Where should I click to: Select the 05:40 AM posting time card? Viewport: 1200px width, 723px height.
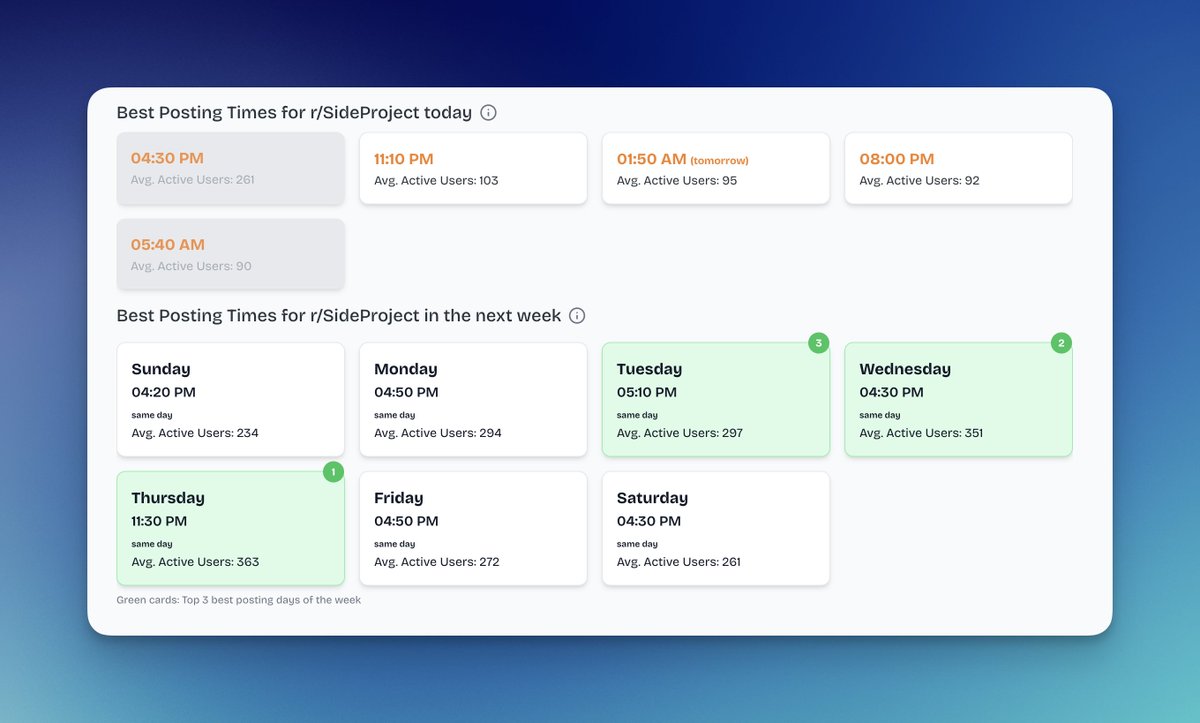(x=231, y=254)
